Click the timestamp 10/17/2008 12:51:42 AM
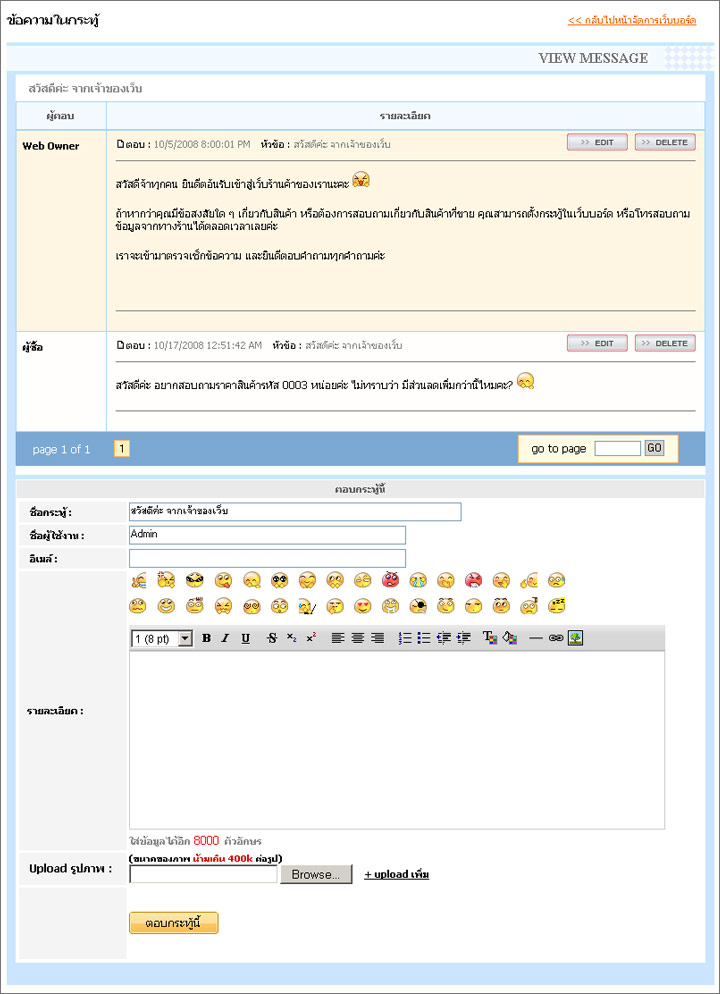The height and width of the screenshot is (994, 720). click(207, 345)
